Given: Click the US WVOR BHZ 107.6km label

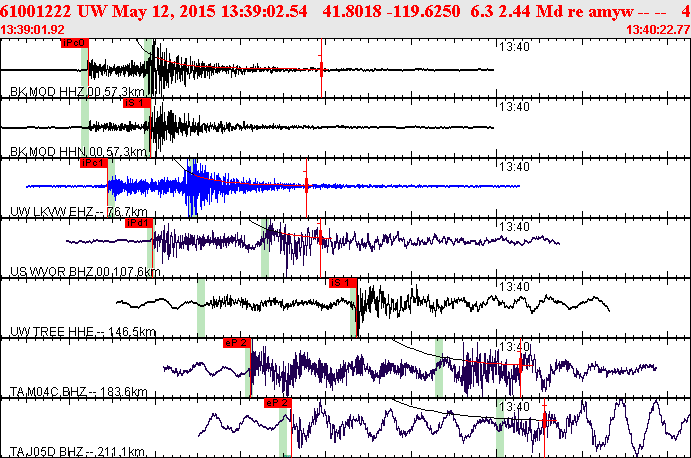Looking at the screenshot, I should click(x=85, y=272).
